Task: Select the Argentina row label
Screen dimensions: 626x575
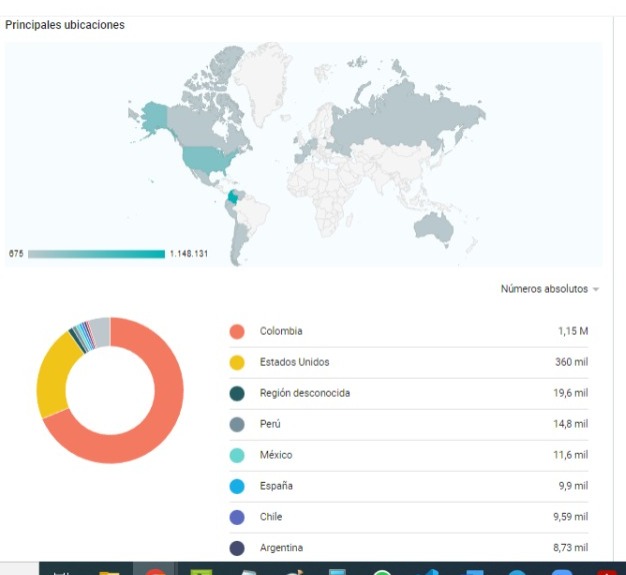Action: 281,547
